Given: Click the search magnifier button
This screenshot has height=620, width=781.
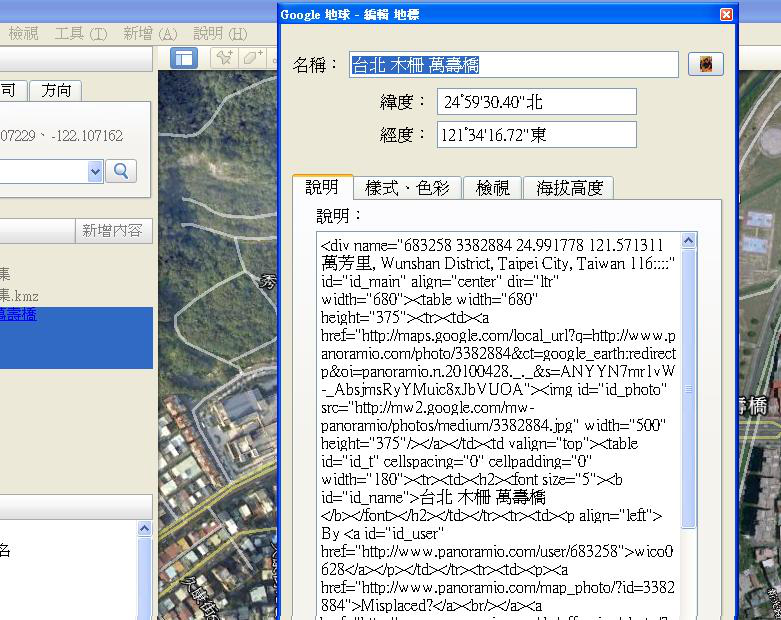Looking at the screenshot, I should (121, 171).
